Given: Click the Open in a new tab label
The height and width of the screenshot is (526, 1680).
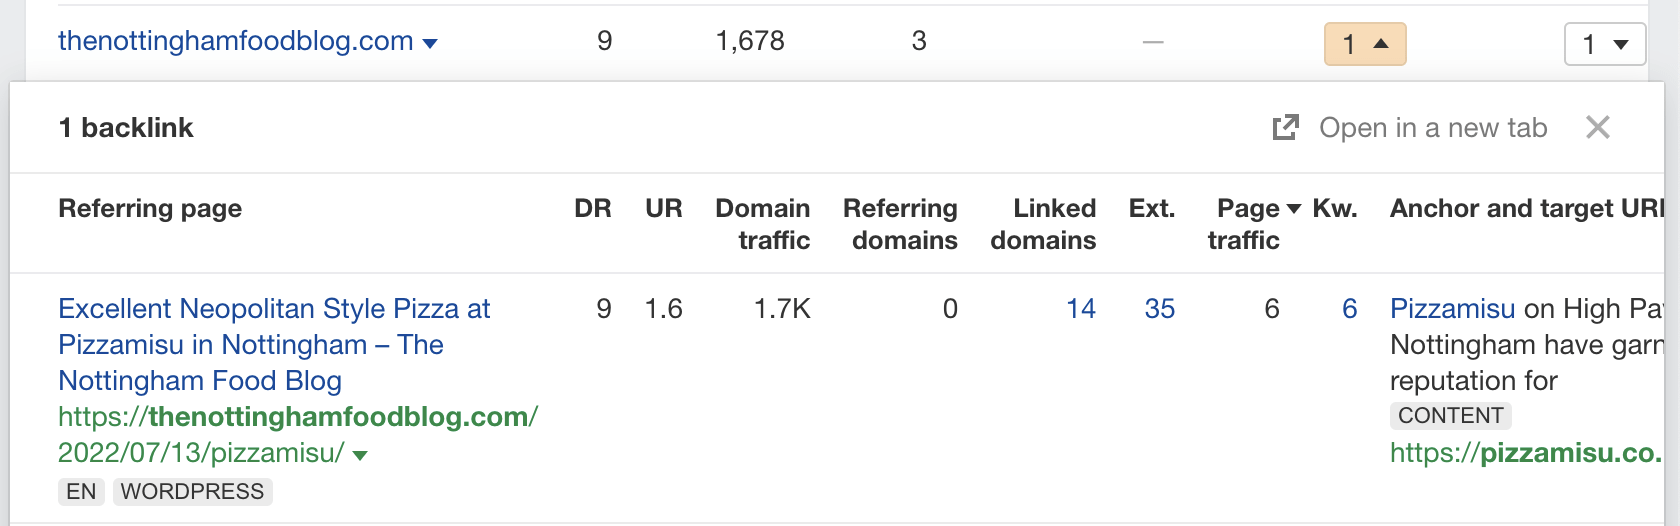Looking at the screenshot, I should pos(1432,128).
